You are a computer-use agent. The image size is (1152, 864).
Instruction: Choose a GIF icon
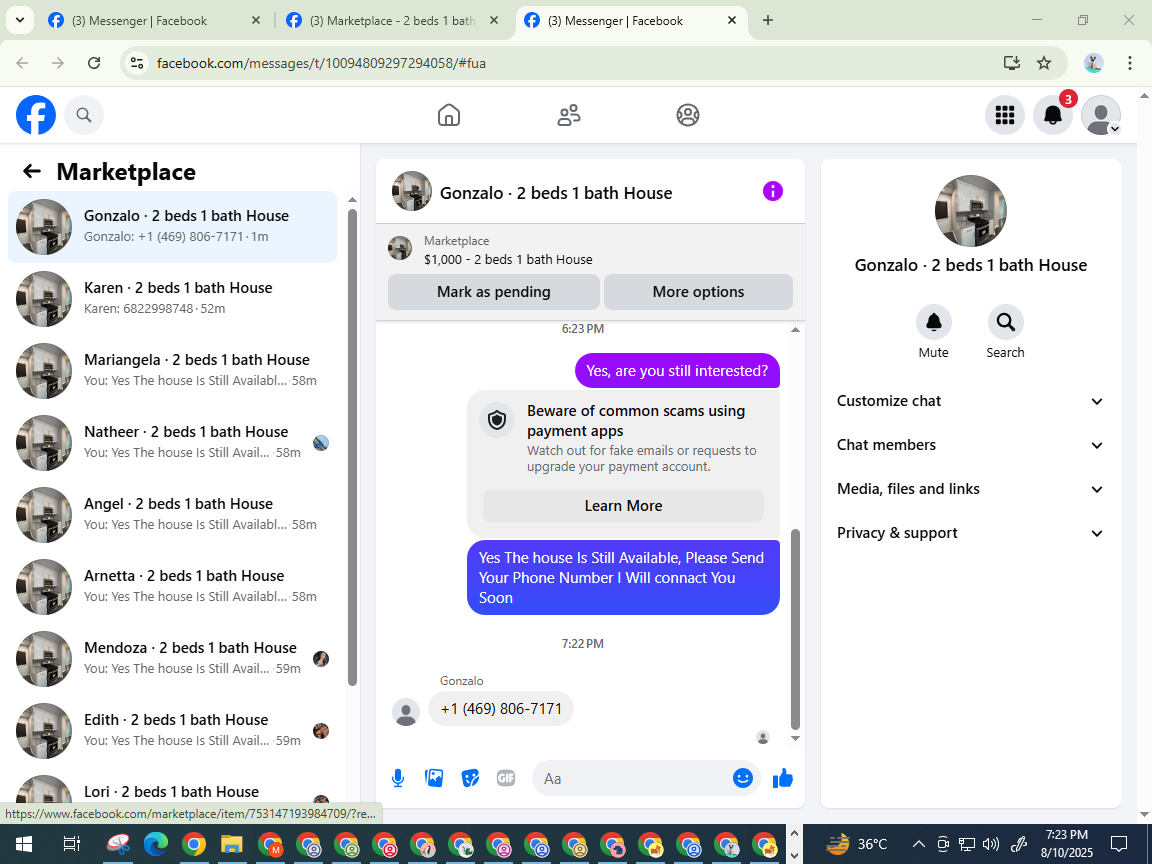coord(506,778)
